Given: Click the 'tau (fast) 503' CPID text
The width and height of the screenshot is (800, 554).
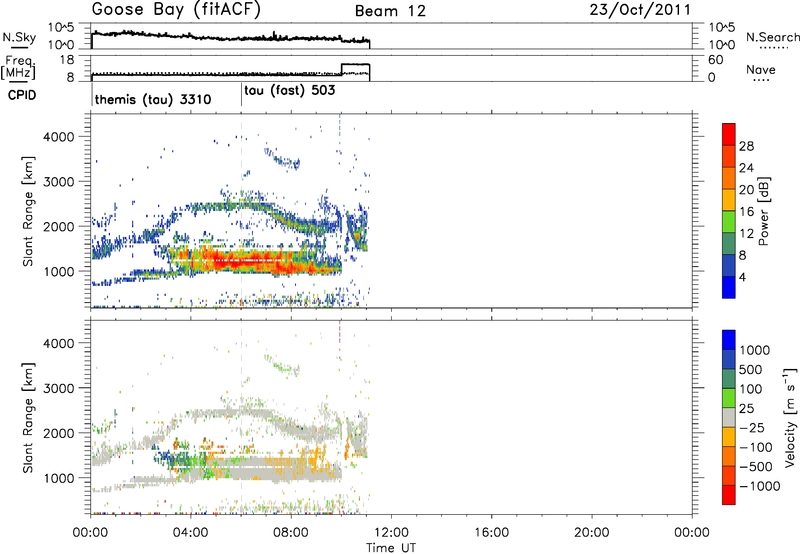Looking at the screenshot, I should (290, 91).
